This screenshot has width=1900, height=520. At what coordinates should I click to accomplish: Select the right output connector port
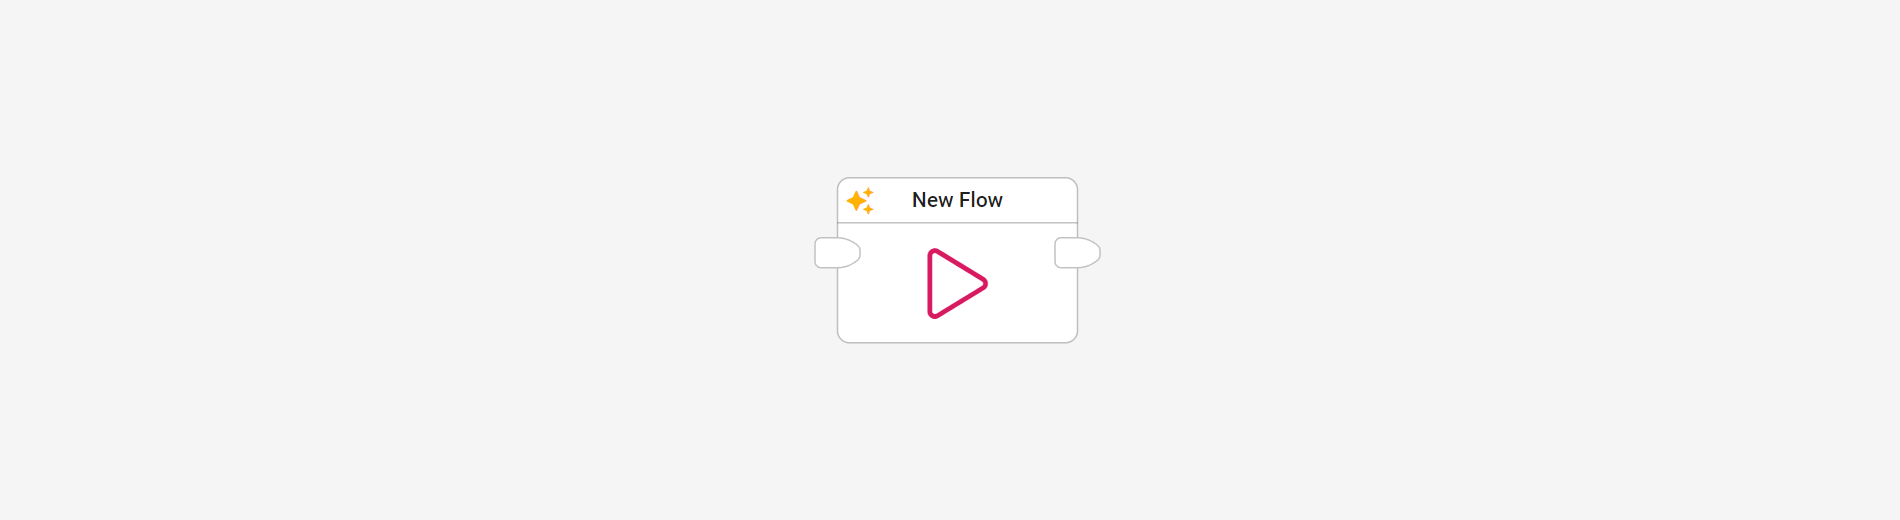[1077, 253]
